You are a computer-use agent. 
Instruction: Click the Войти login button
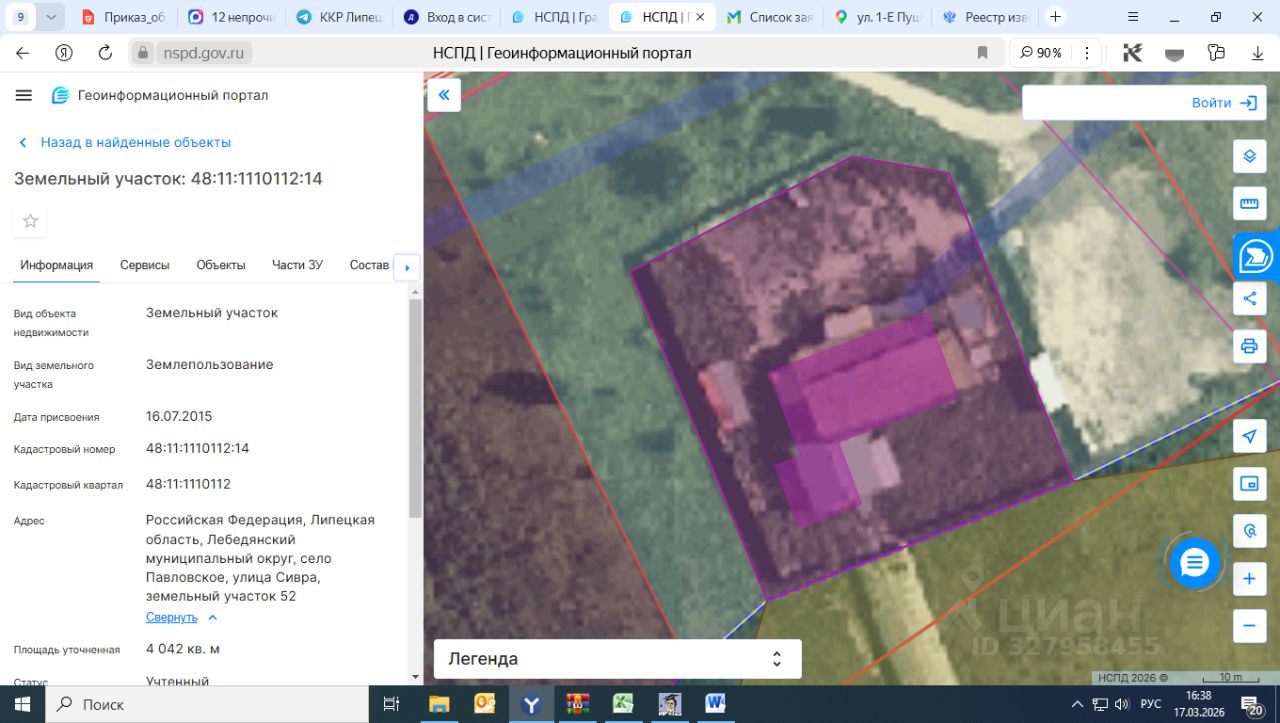[x=1224, y=103]
